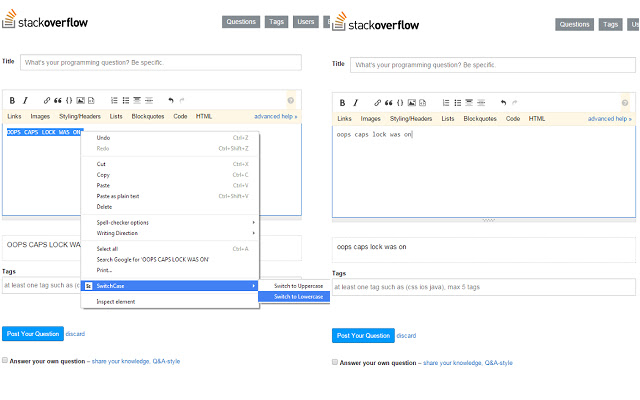This screenshot has height=400, width=640.
Task: Choose 'Switch to Lowercase' in submenu
Action: pos(298,296)
